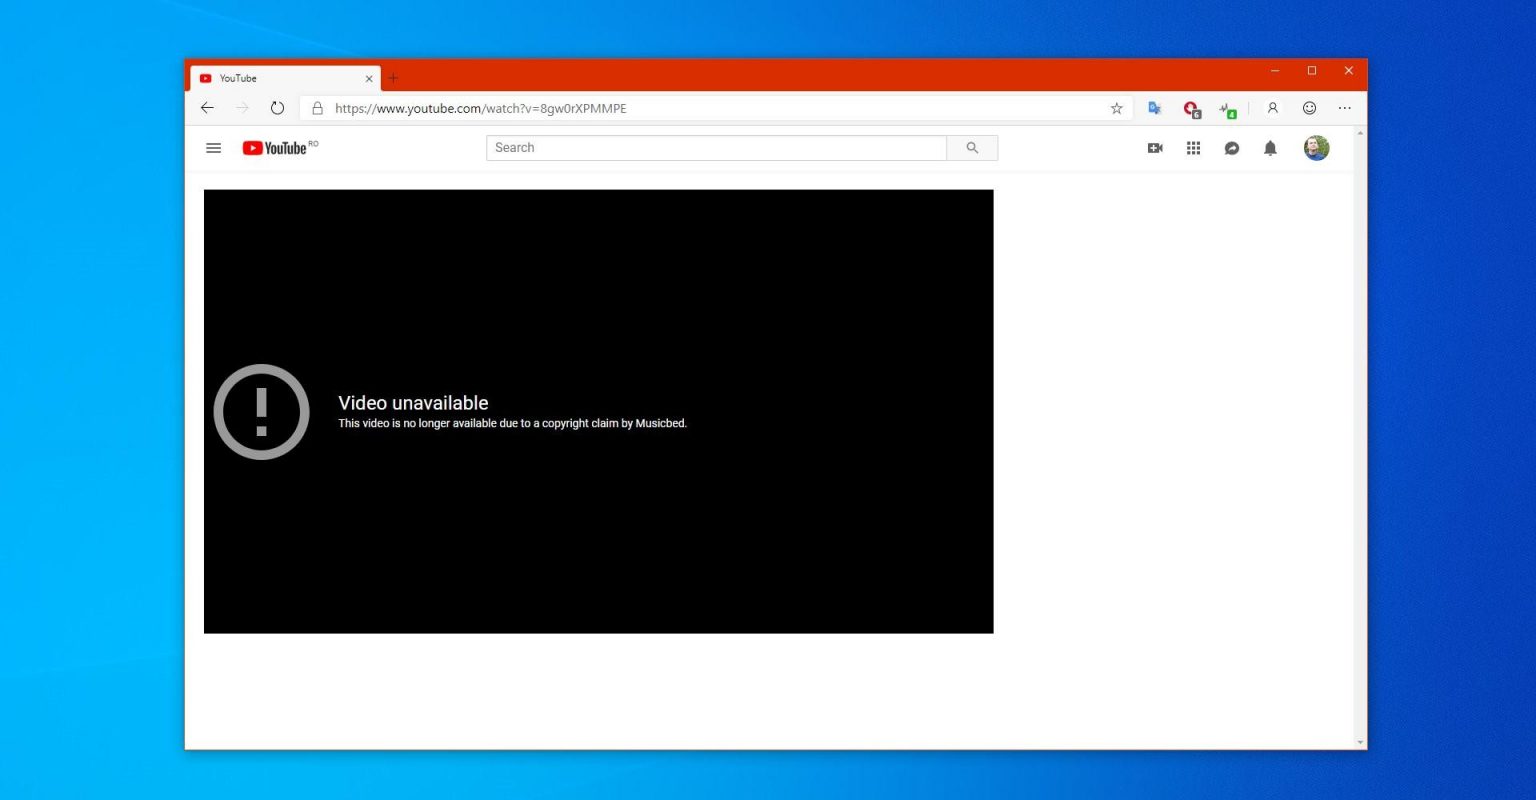The image size is (1536, 800).
Task: Click the YouTube logo to go home
Action: pos(275,148)
